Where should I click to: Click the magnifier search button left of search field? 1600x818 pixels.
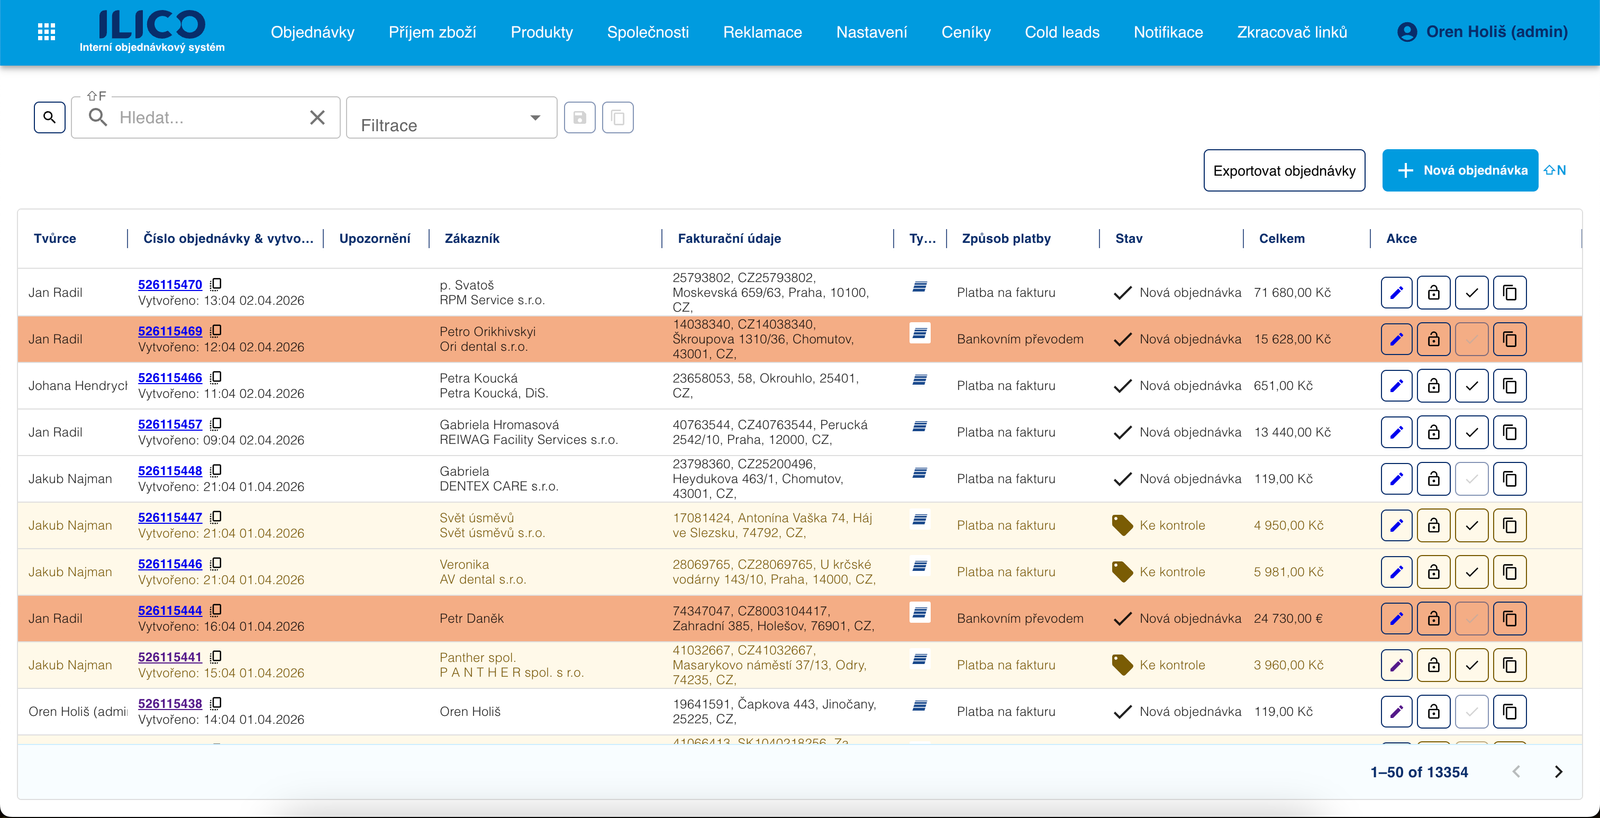coord(49,117)
